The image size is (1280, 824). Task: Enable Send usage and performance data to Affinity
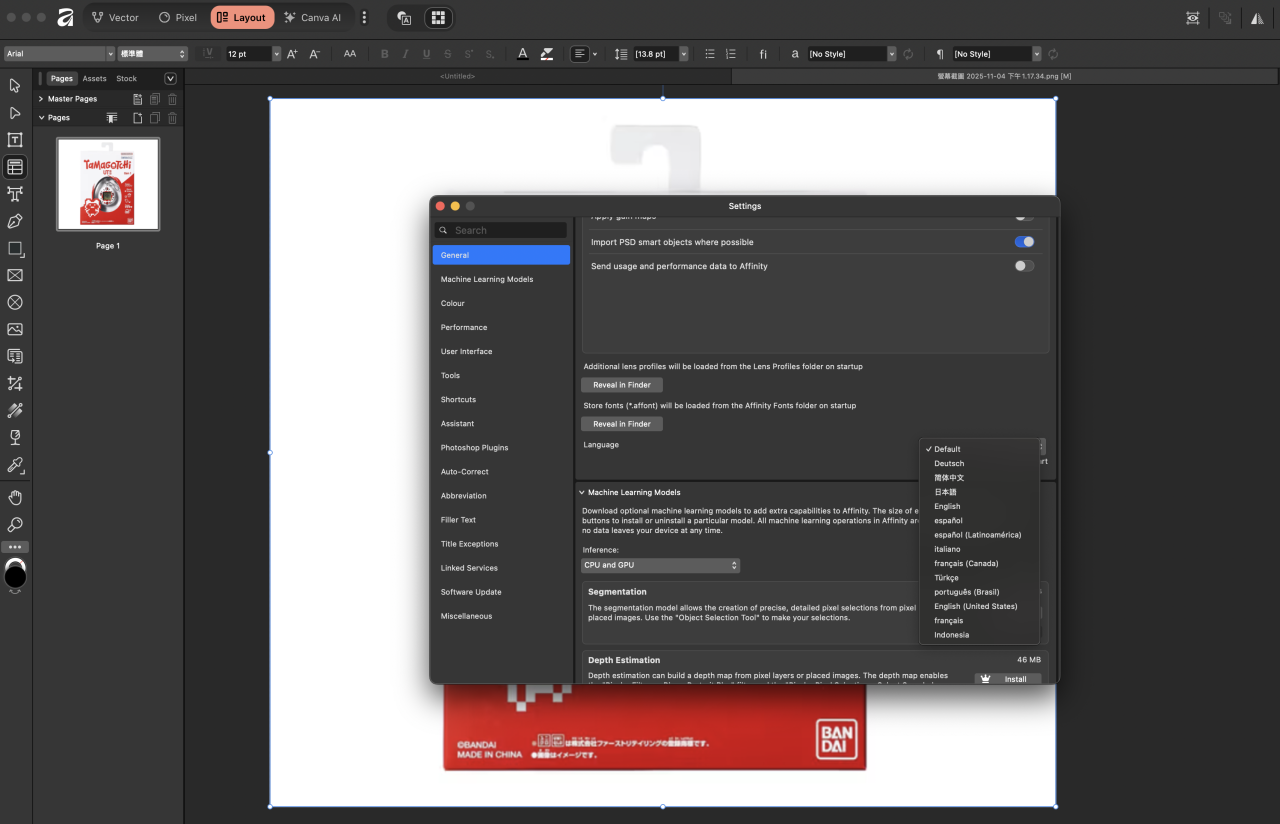pyautogui.click(x=1022, y=265)
